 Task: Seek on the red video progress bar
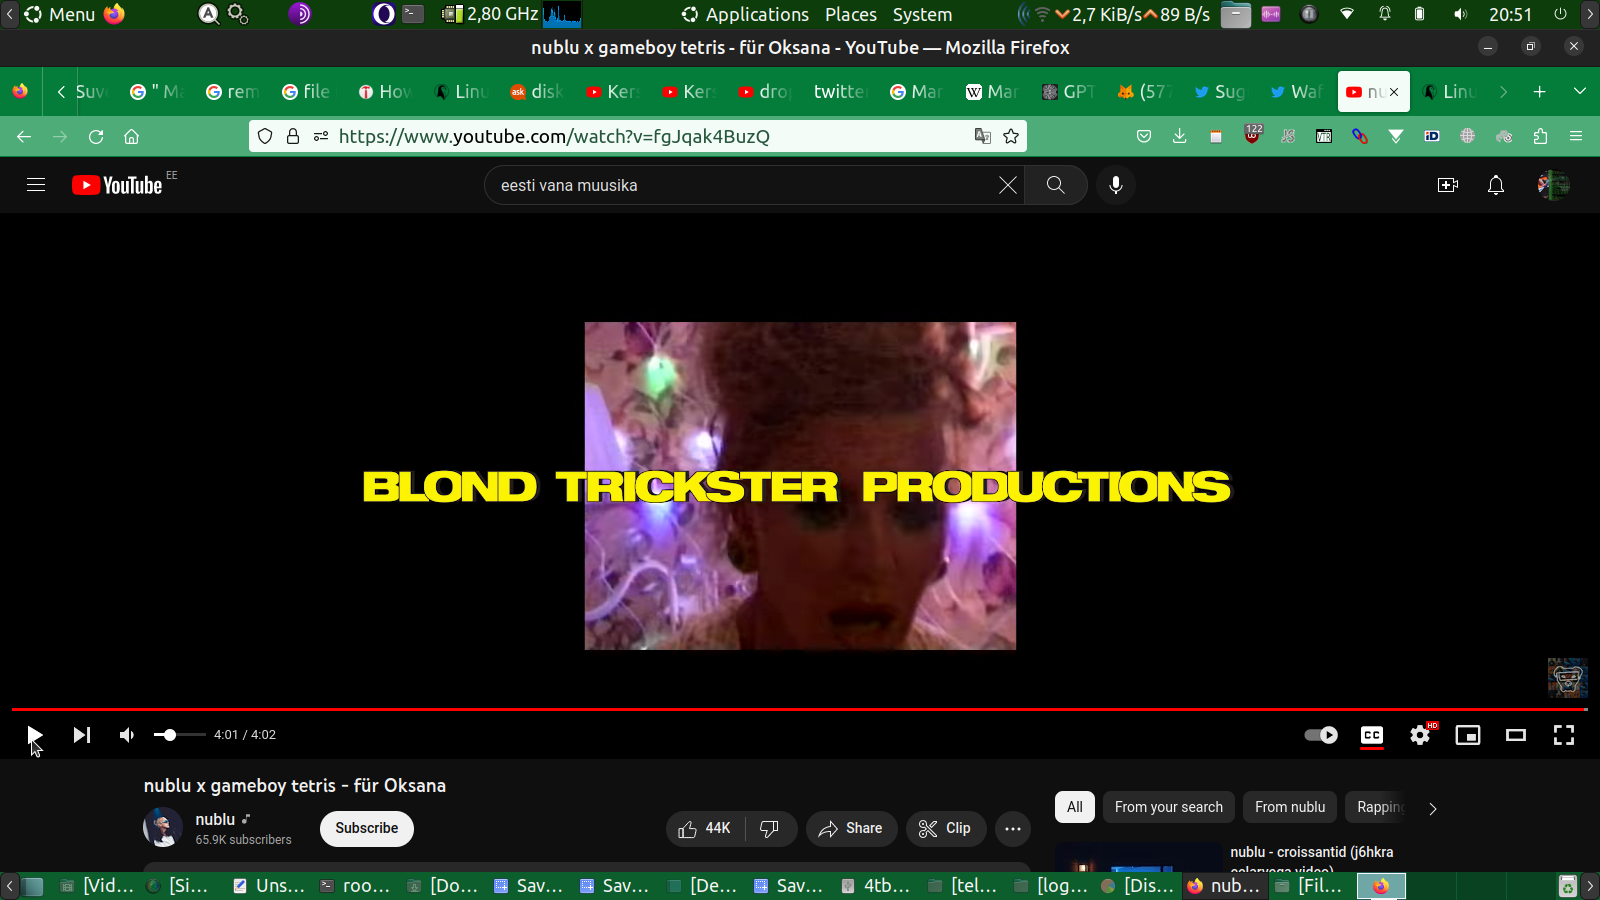pos(800,709)
